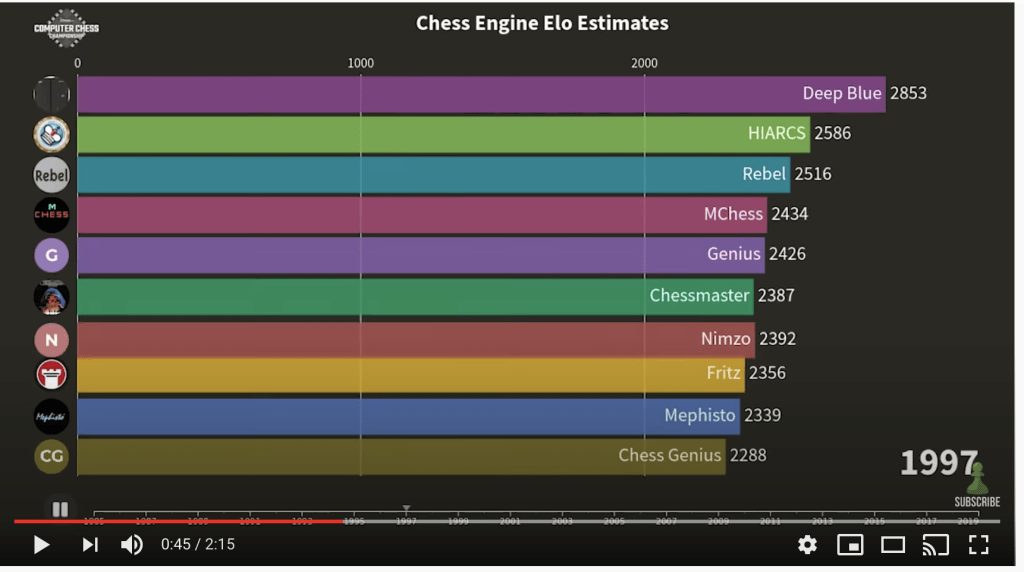Enable miniplayer mode
Screen dimensions: 1024x572
tap(850, 545)
